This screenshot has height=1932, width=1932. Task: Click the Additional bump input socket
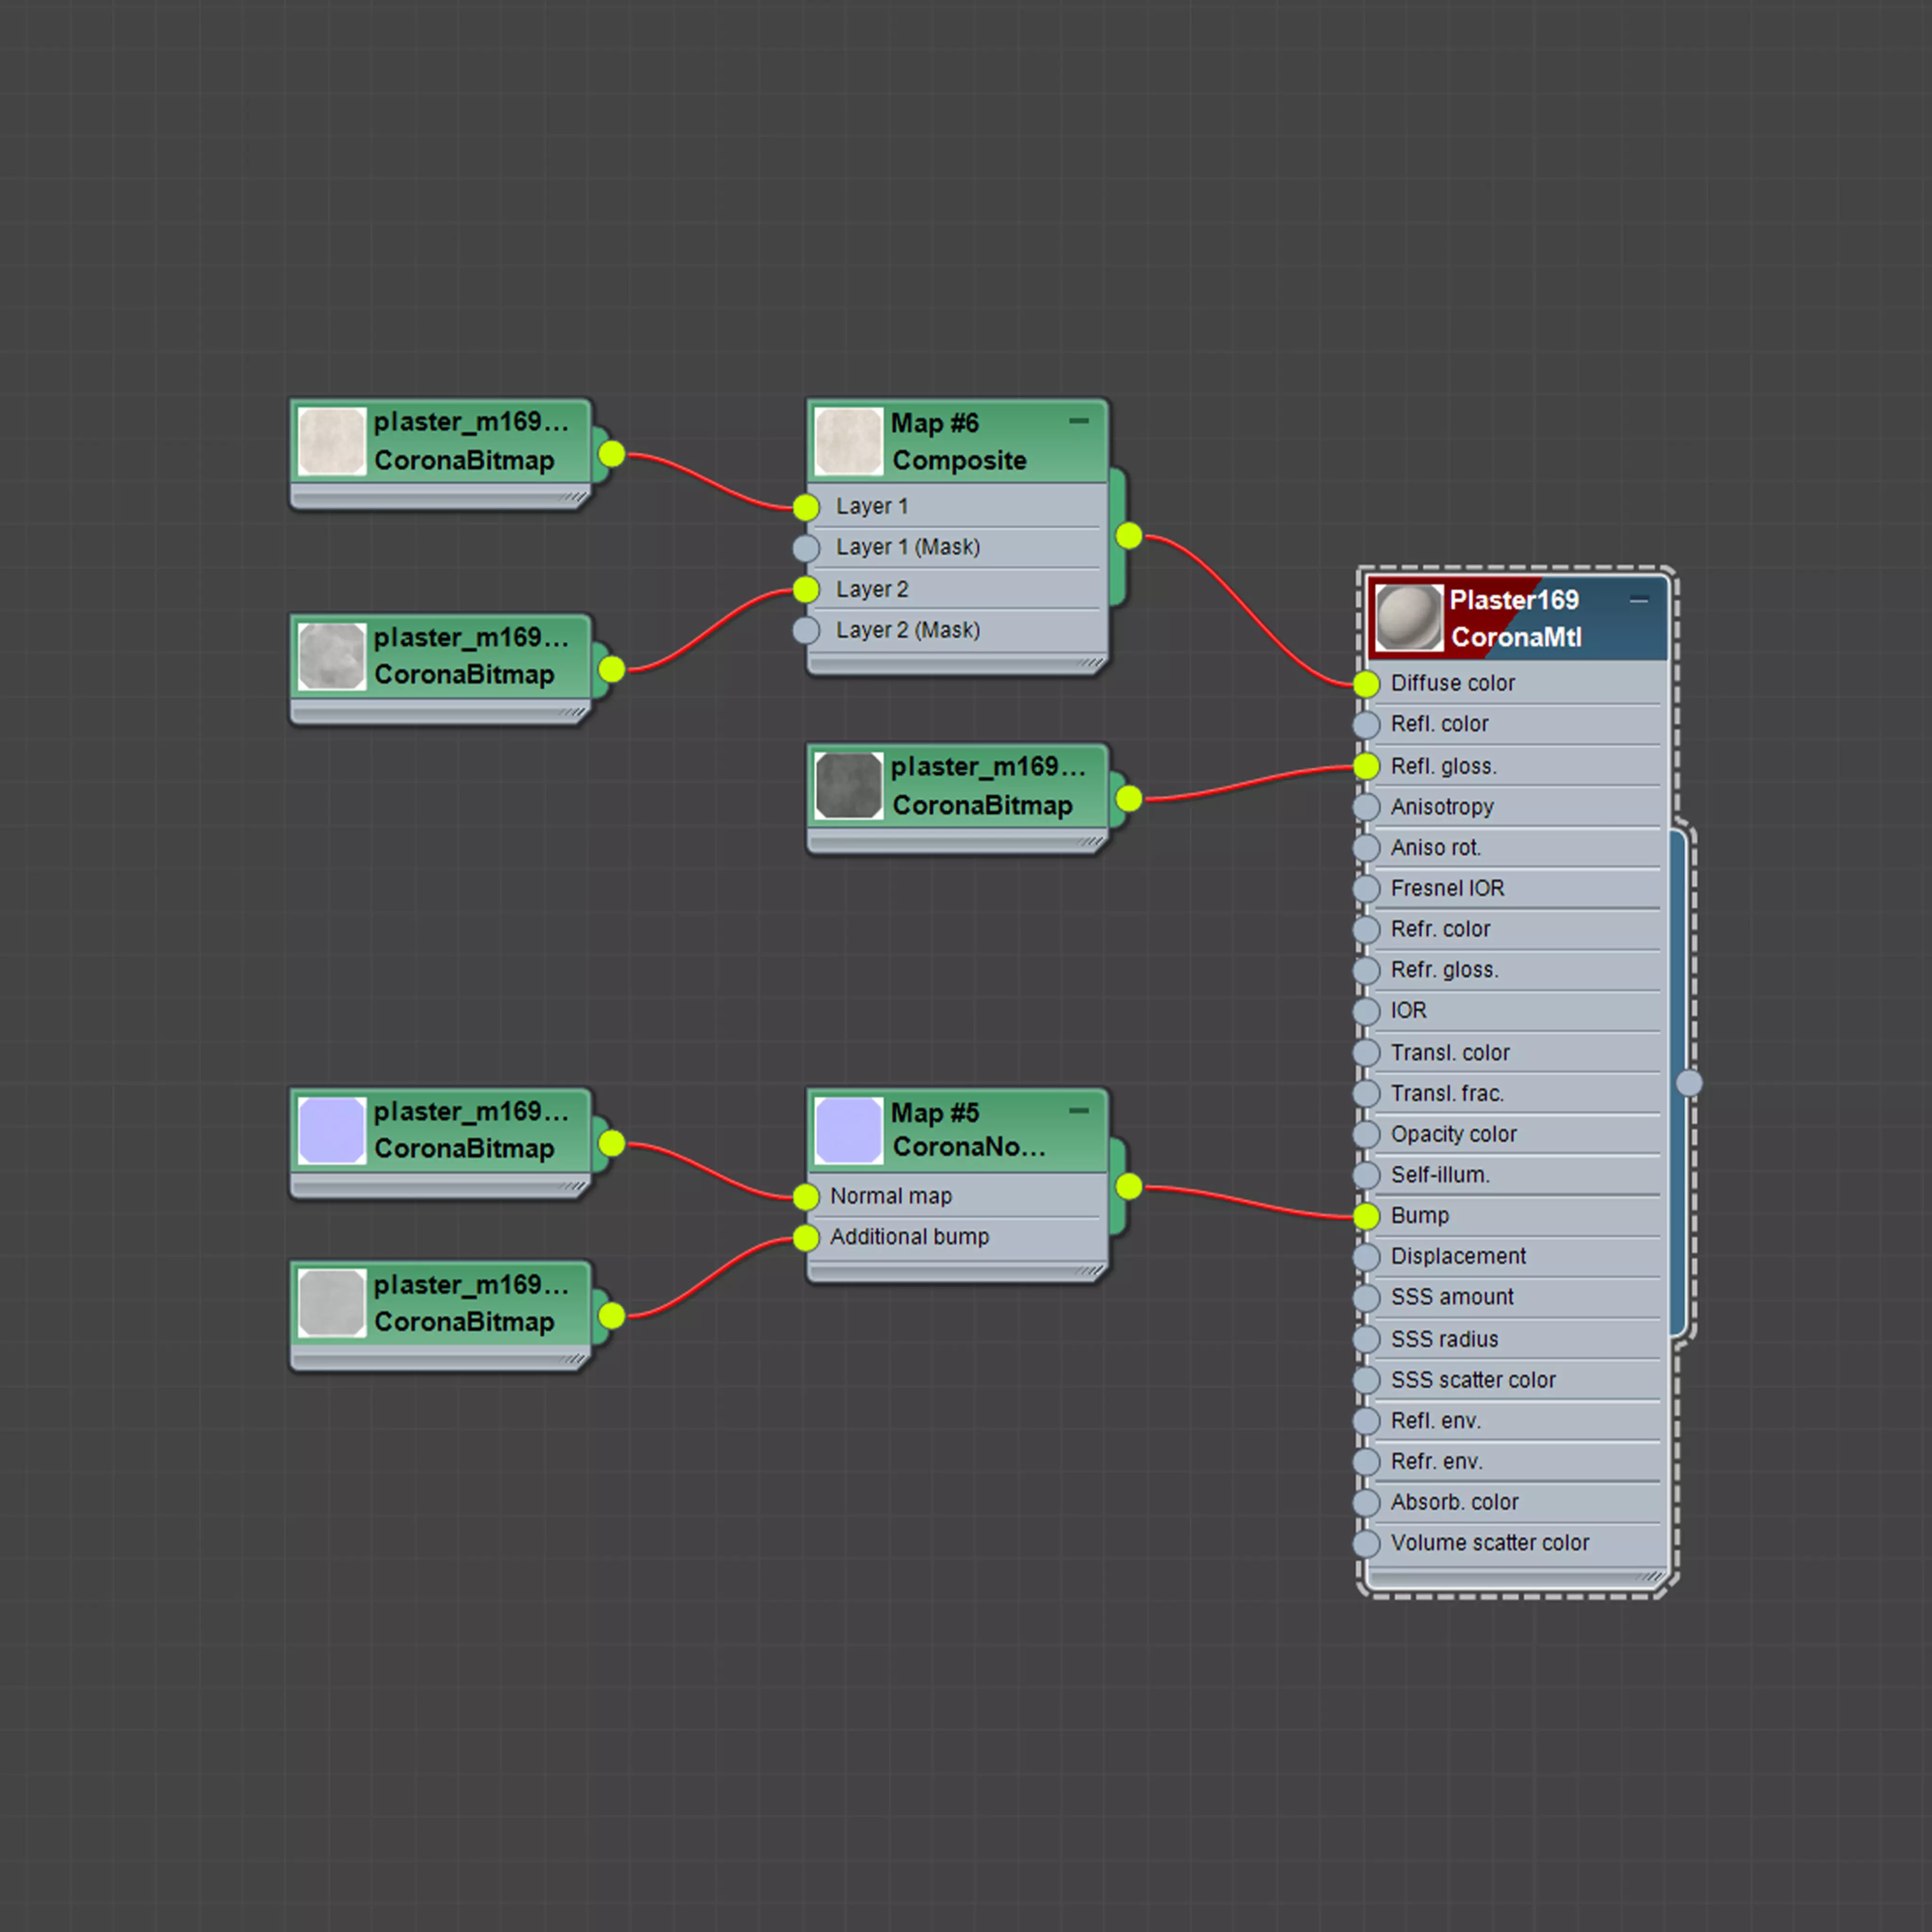[806, 1238]
